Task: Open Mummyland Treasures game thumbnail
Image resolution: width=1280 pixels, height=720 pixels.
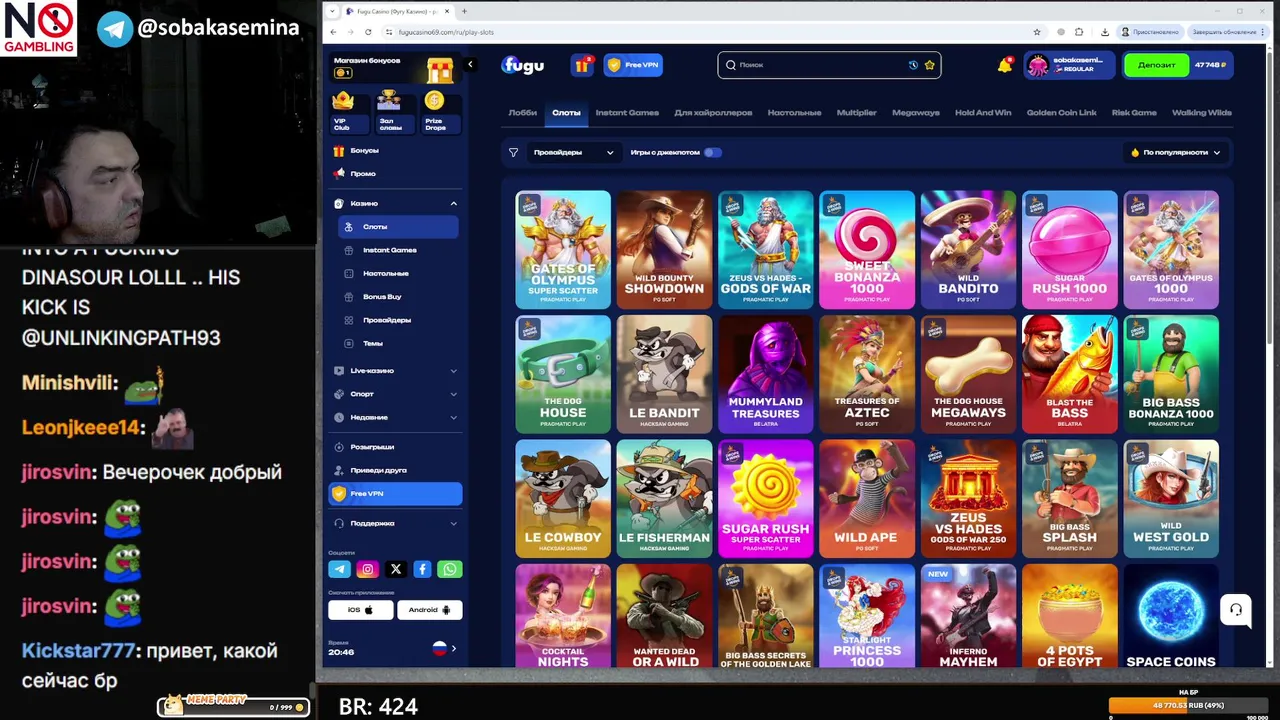Action: coord(766,375)
